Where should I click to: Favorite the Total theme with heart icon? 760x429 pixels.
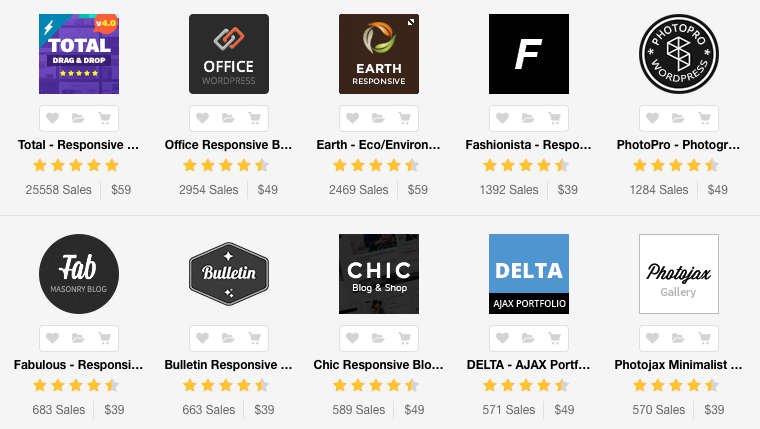tap(53, 118)
